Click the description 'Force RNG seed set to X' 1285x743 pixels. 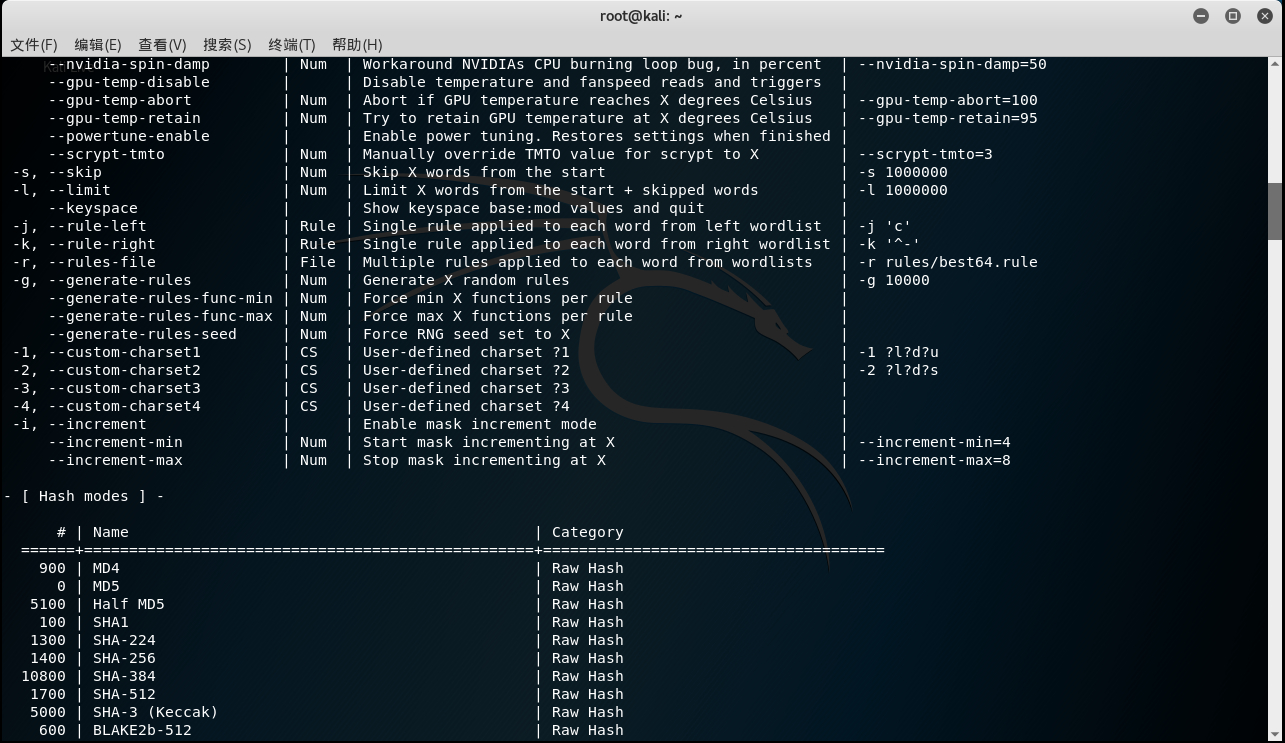466,334
